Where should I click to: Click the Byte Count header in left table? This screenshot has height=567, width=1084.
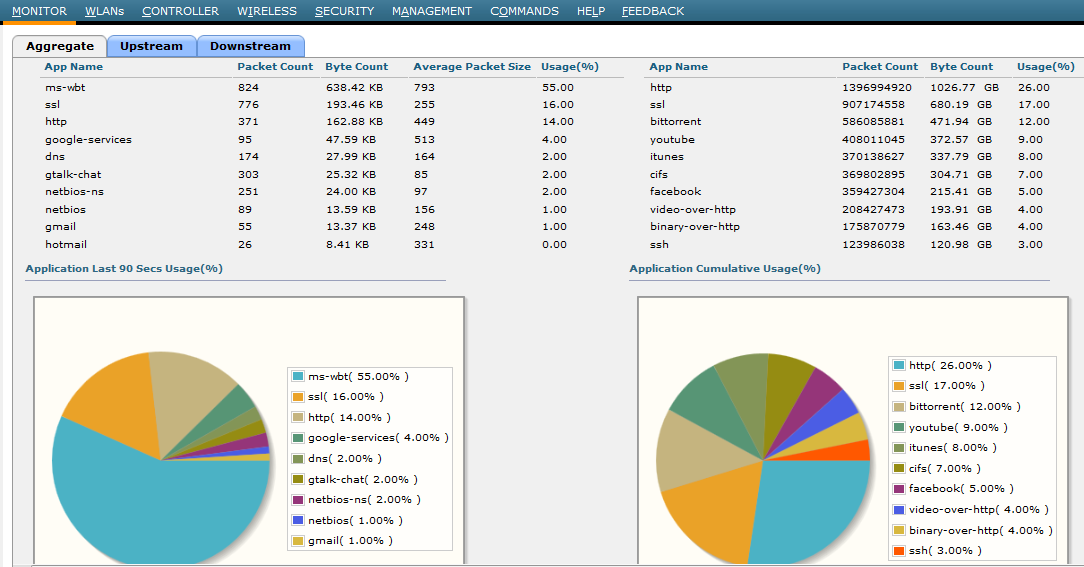click(x=356, y=67)
